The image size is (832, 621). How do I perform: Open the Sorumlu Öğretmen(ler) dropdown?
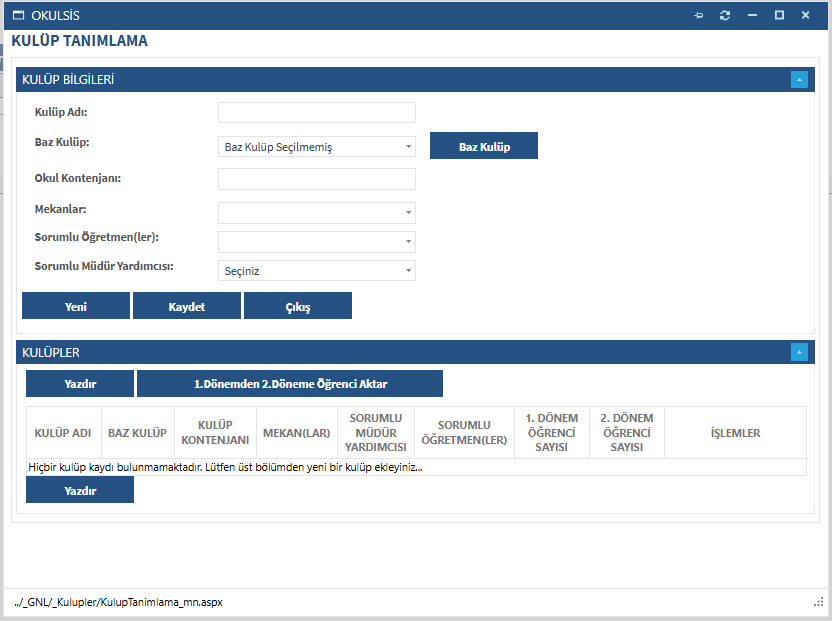coord(316,242)
